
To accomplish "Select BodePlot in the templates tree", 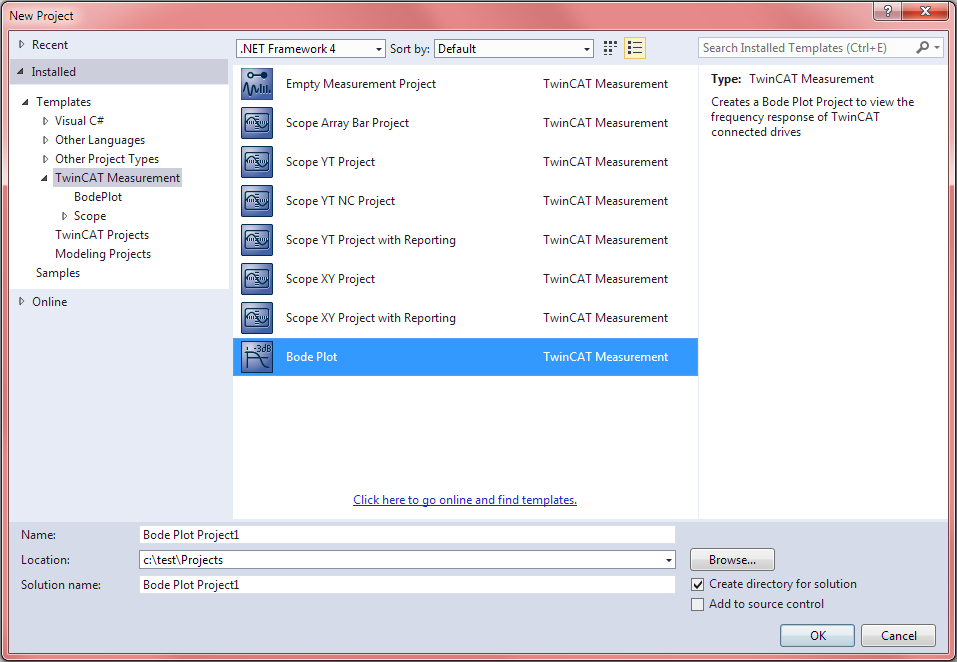I will point(98,197).
